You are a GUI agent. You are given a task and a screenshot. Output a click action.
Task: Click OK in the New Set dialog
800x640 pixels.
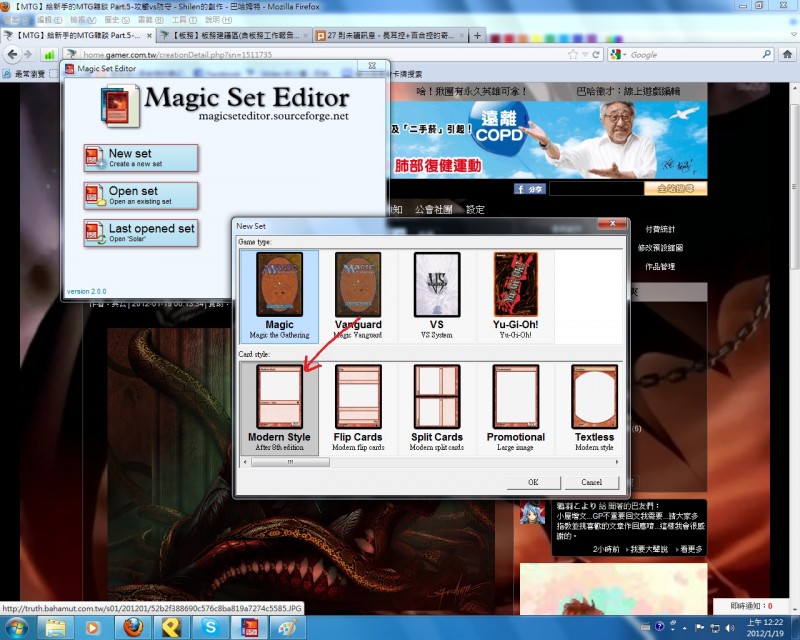point(533,482)
